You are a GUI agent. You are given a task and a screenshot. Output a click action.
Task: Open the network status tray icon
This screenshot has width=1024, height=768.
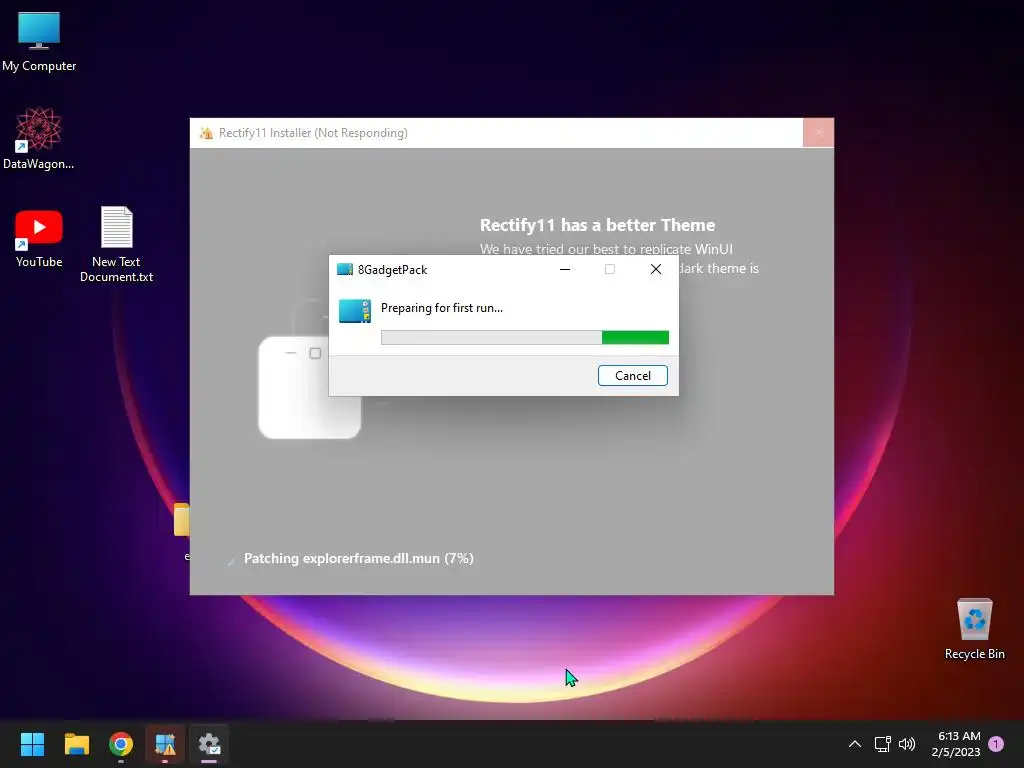(882, 744)
